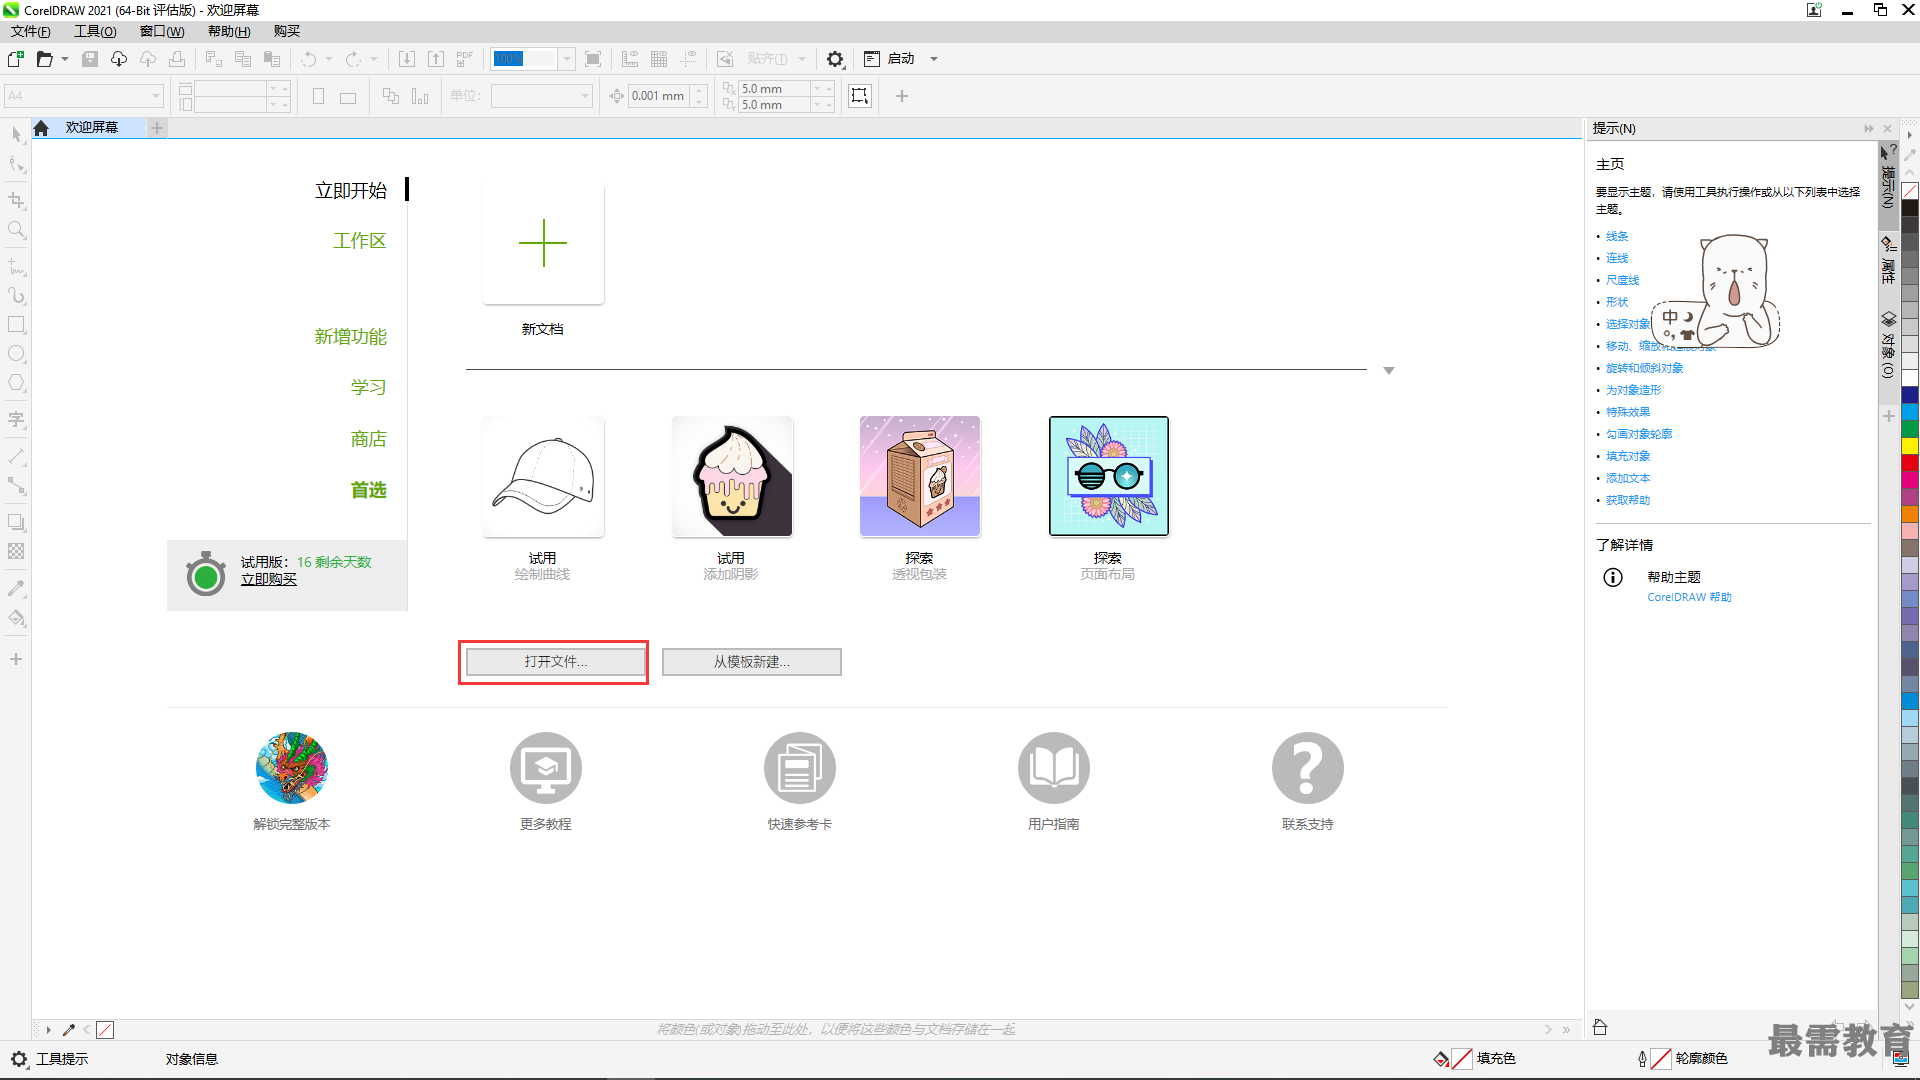Select the Zoom magnifier tool

(17, 230)
